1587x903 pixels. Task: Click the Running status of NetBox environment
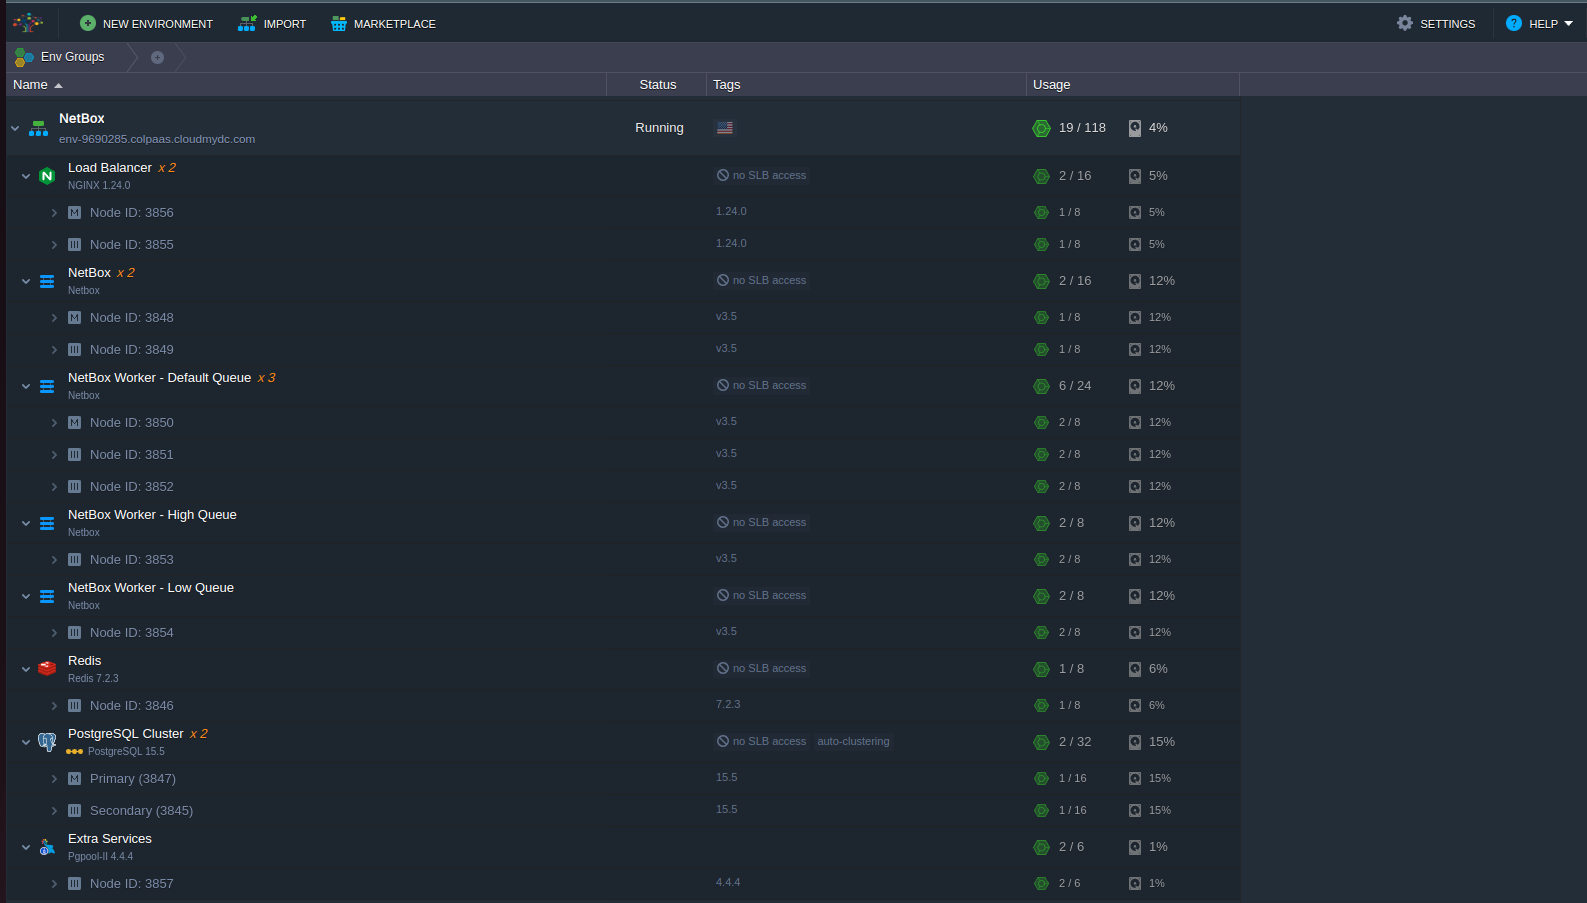(x=659, y=128)
